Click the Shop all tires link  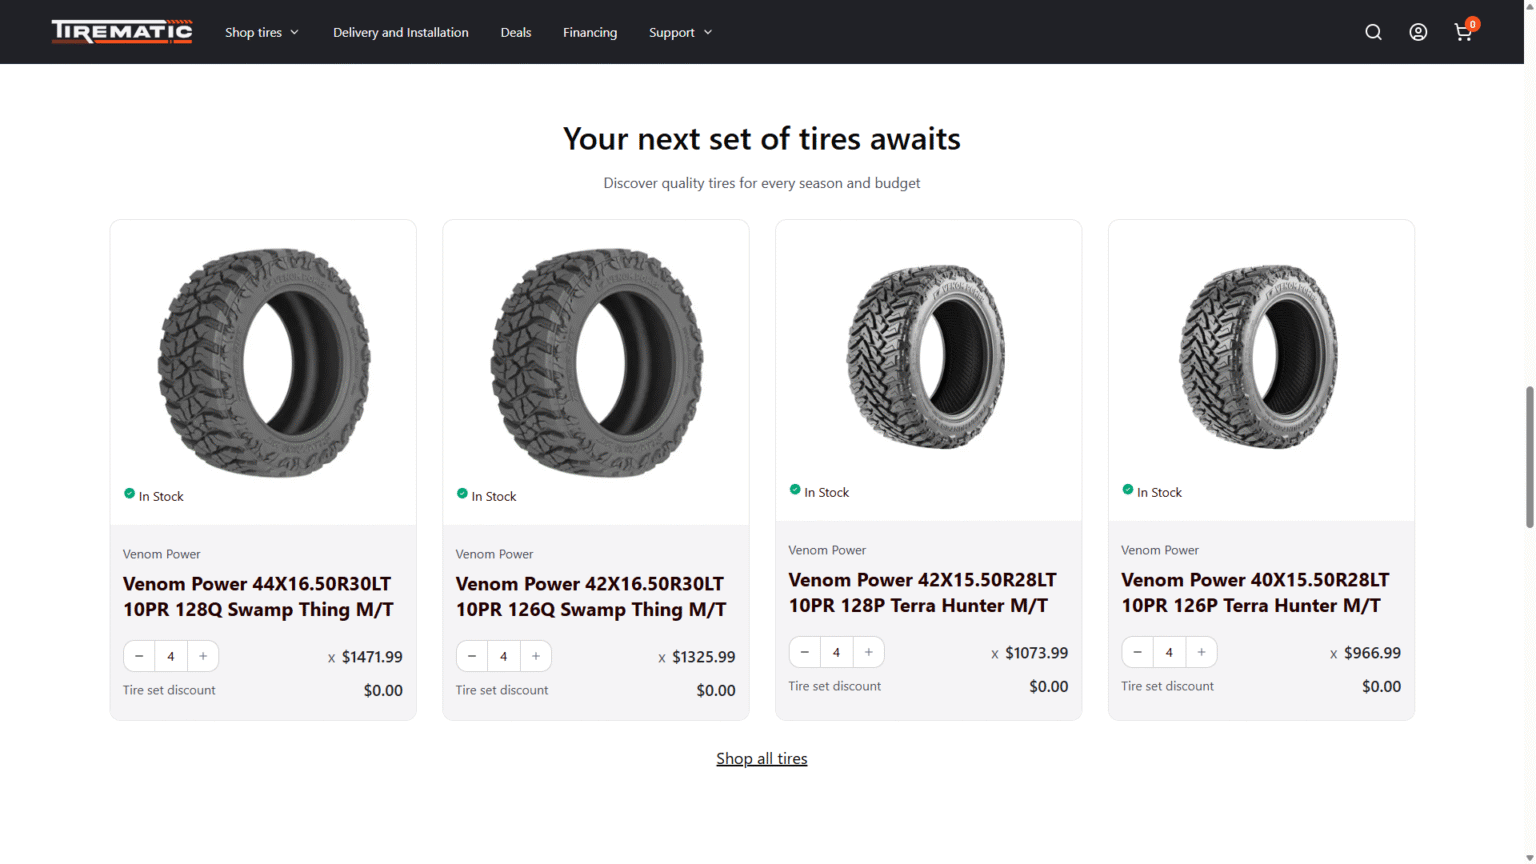[x=761, y=759]
